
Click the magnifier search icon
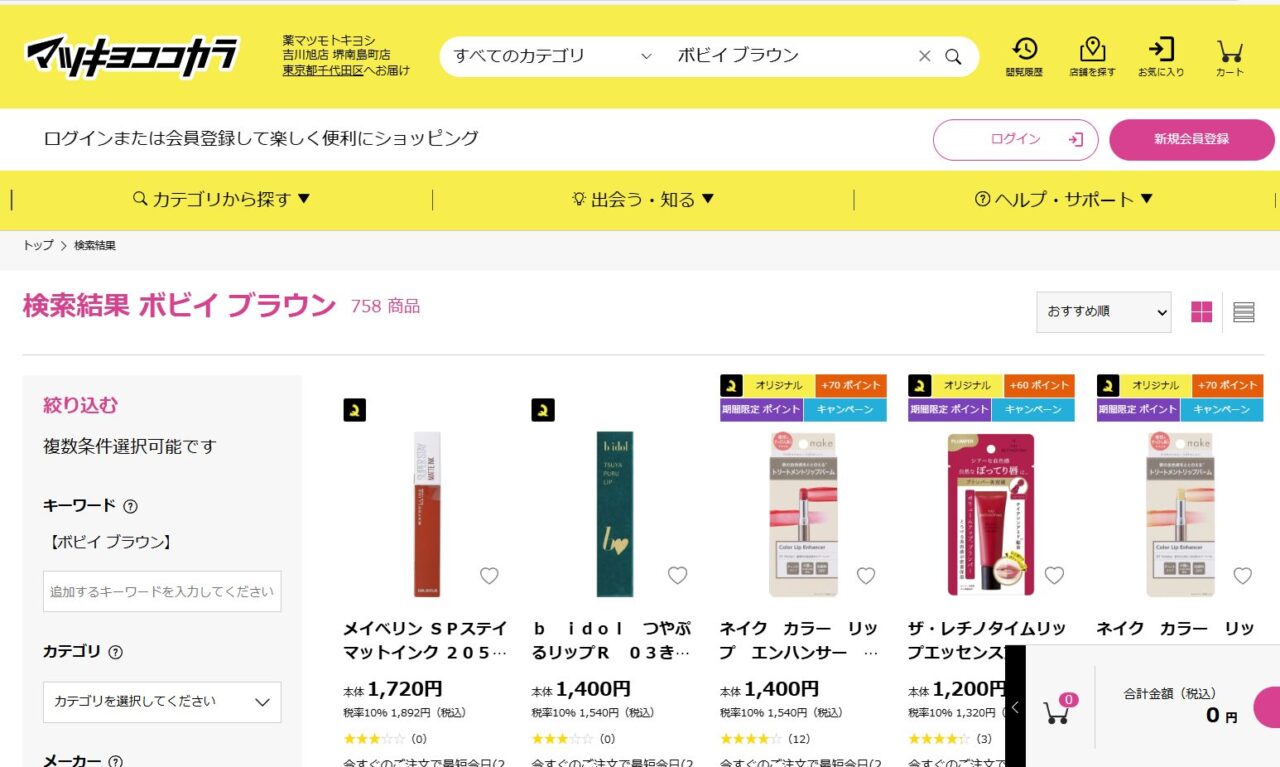(953, 56)
